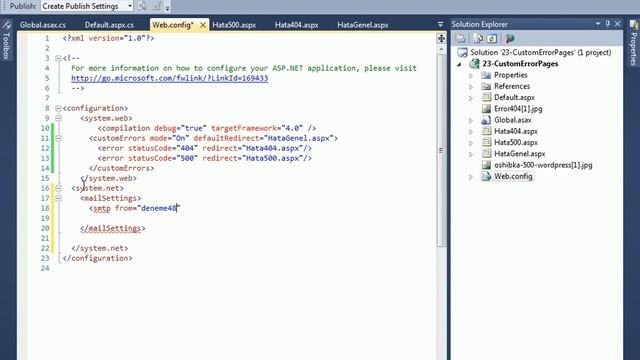Viewport: 640px width, 360px height.
Task: Close the Solution Explorer panel
Action: pyautogui.click(x=618, y=24)
